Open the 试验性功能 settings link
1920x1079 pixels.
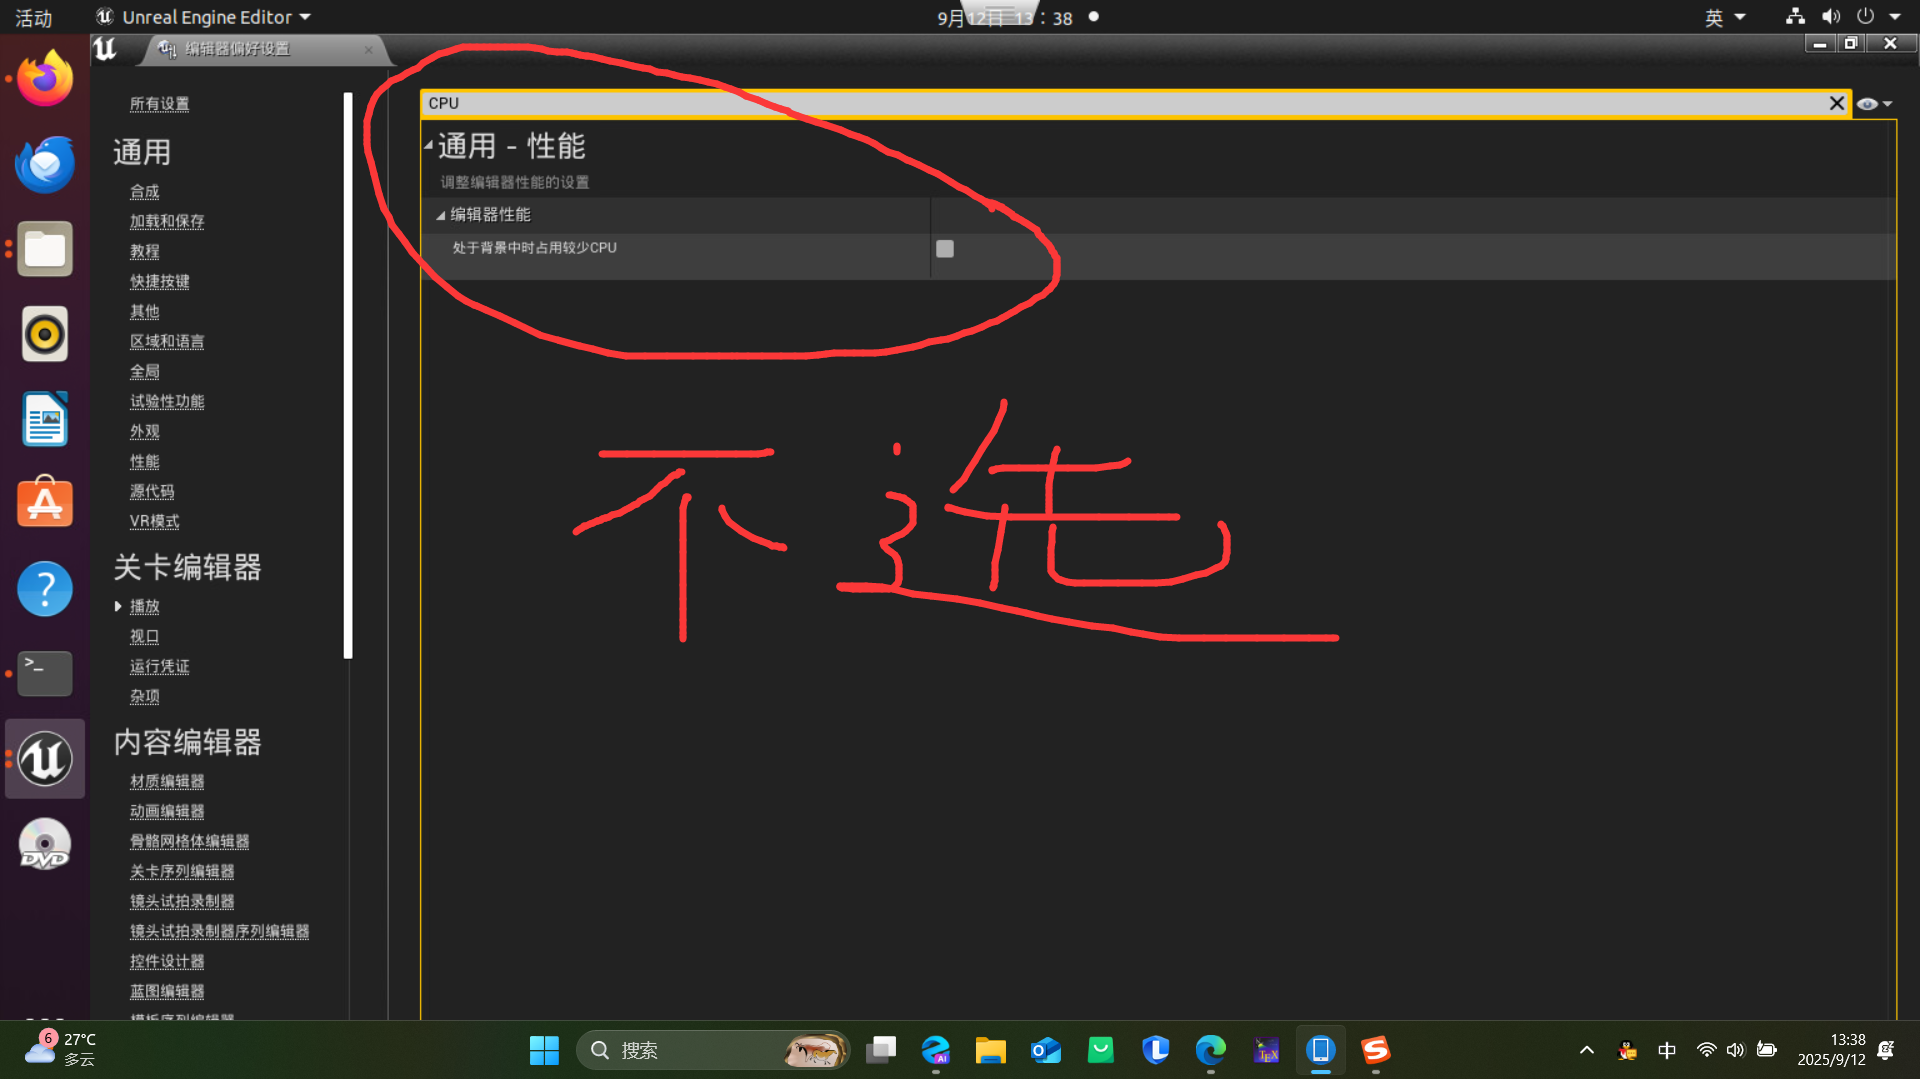tap(166, 401)
